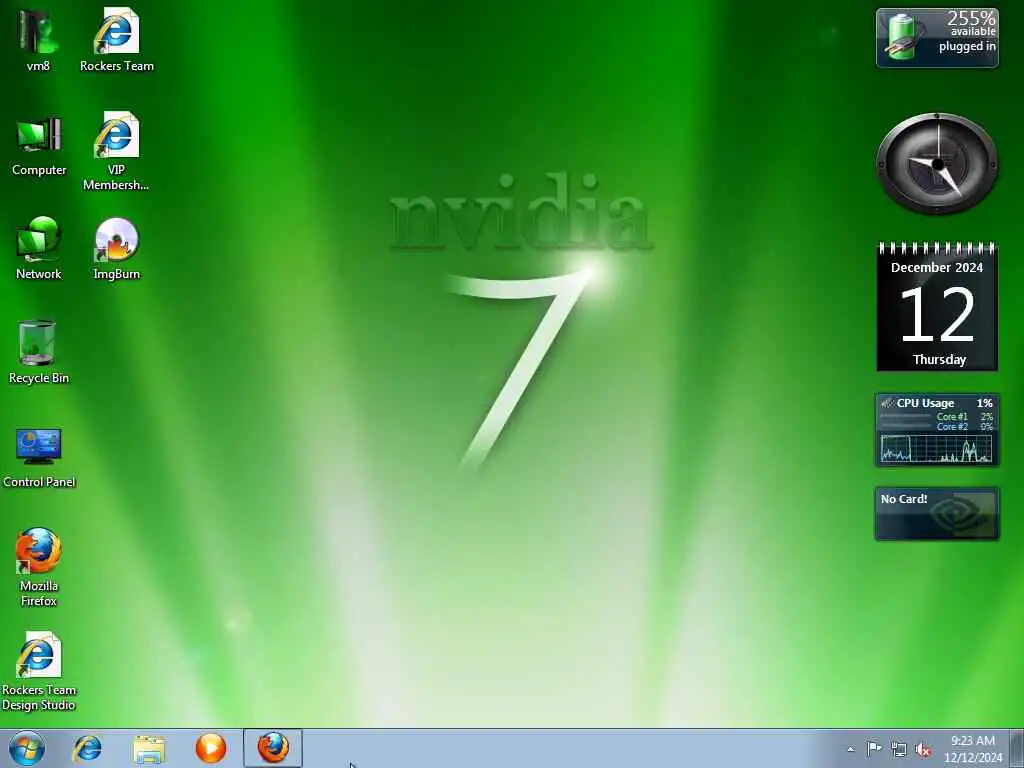Open the vm8 desktop icon

38,39
